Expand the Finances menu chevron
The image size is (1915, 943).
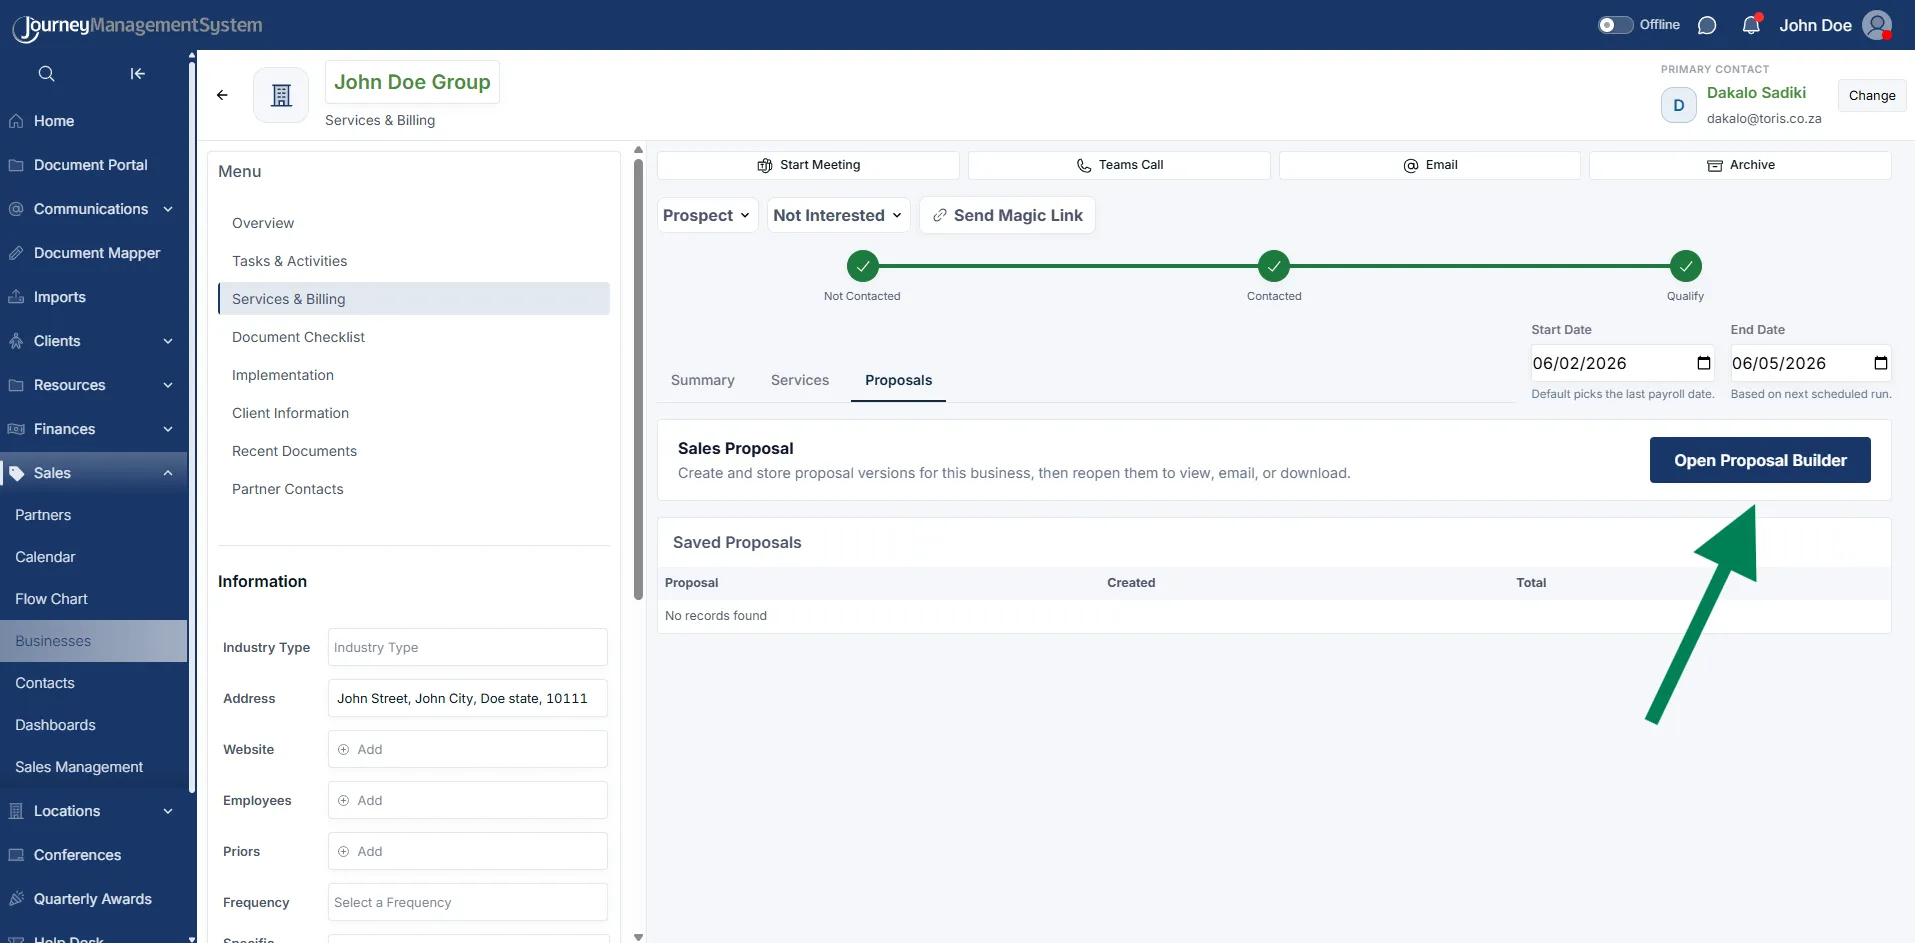(168, 429)
